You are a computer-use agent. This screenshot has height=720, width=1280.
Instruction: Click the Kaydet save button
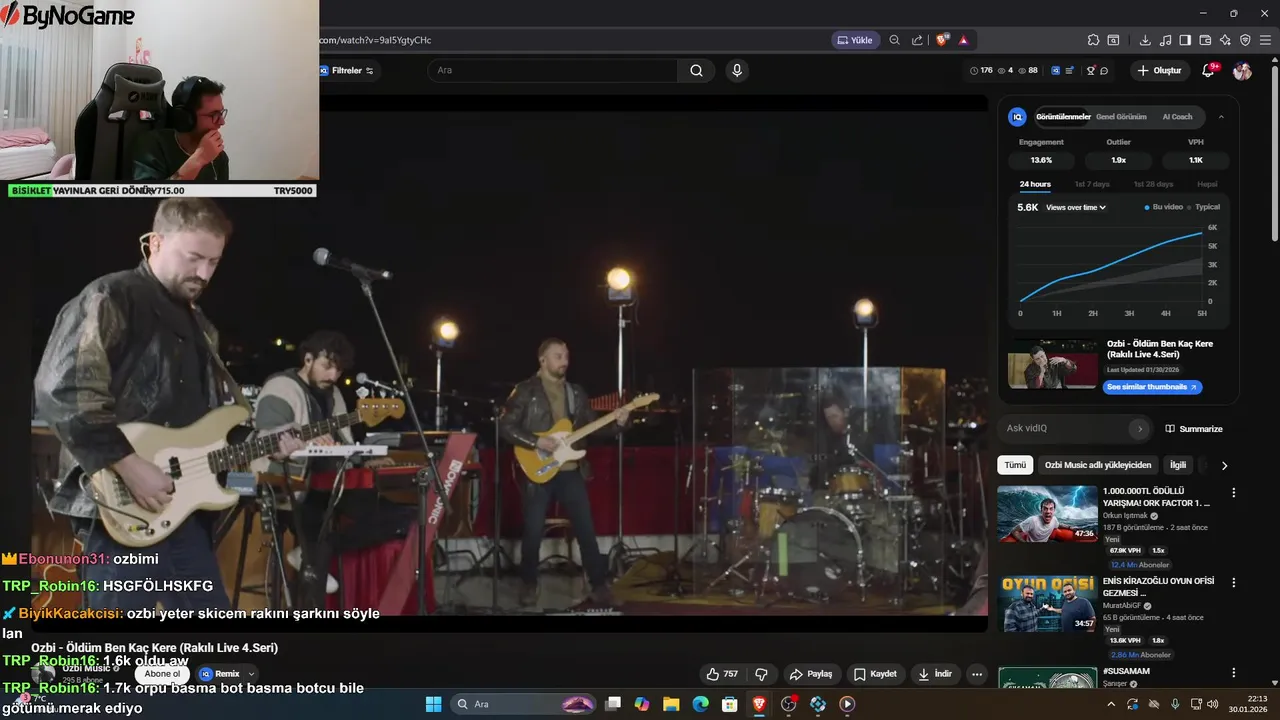click(x=875, y=674)
